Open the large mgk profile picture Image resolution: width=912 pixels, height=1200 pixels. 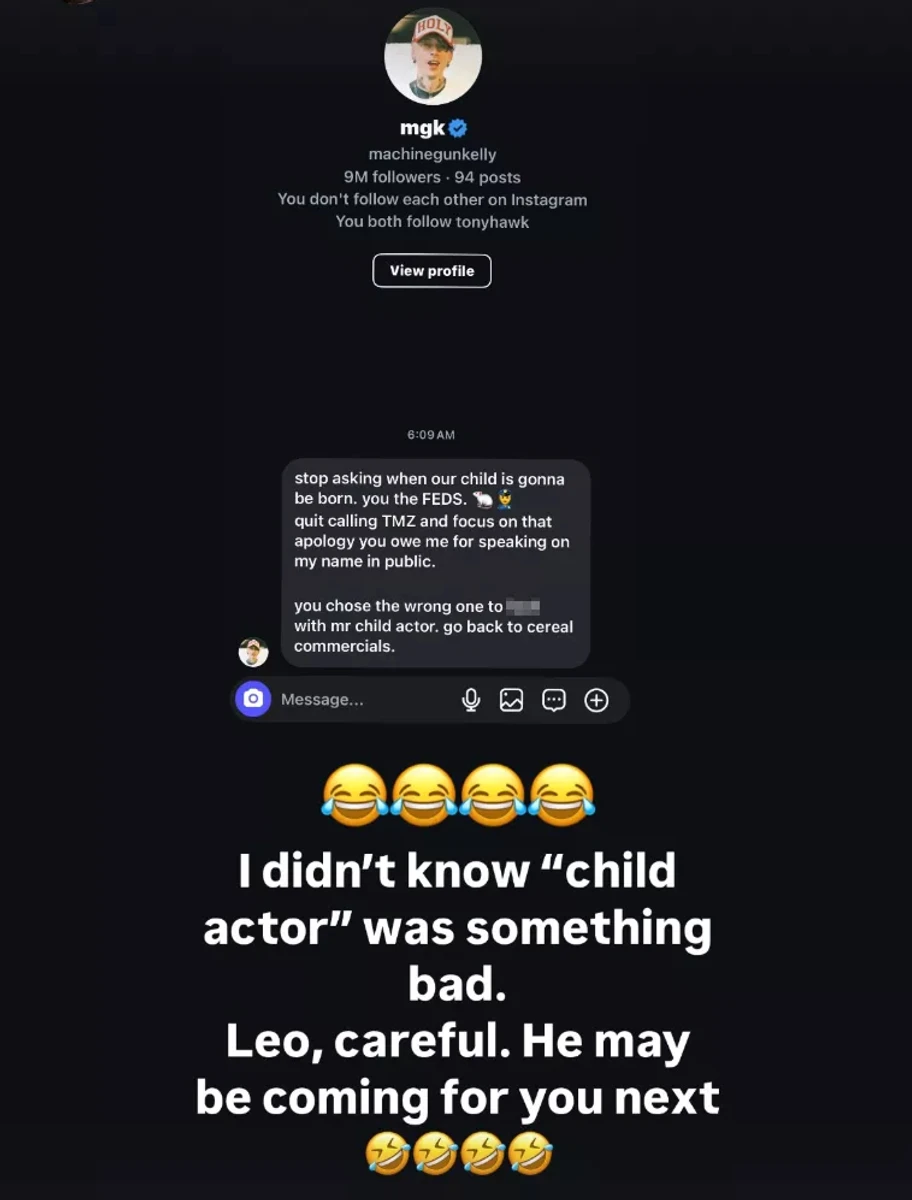[433, 57]
